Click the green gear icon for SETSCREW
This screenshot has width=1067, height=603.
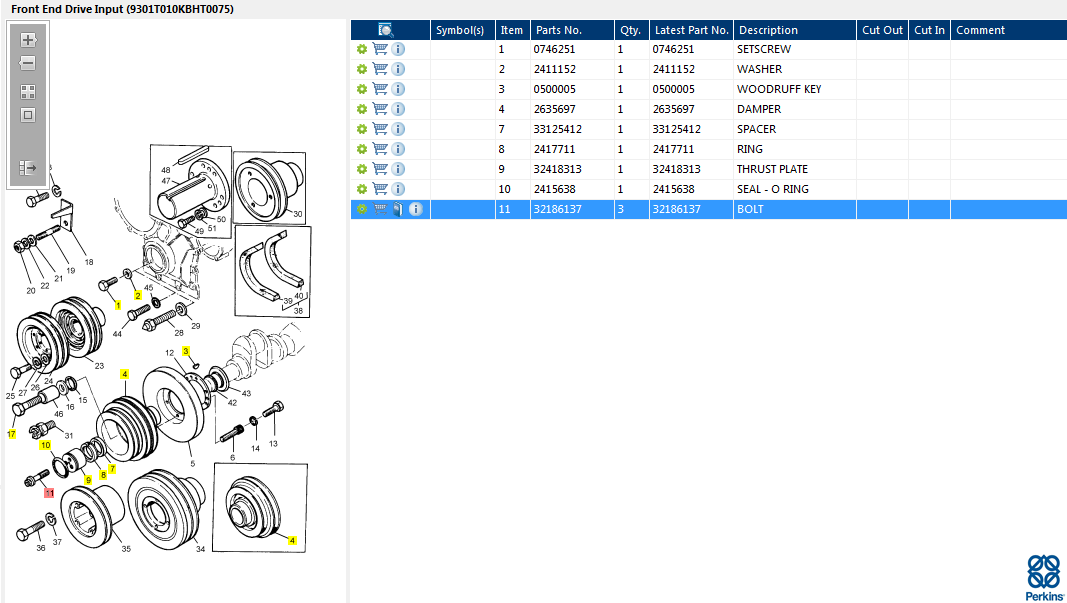[362, 49]
